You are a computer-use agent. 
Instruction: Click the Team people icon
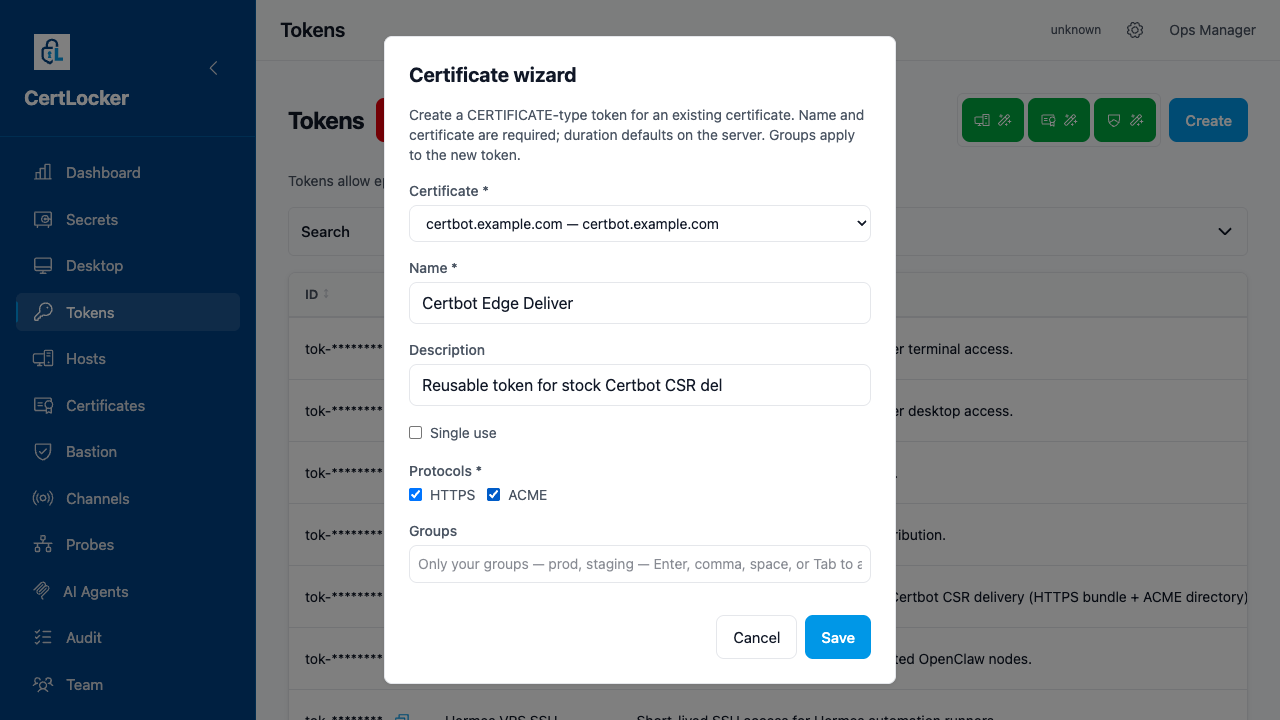point(43,685)
